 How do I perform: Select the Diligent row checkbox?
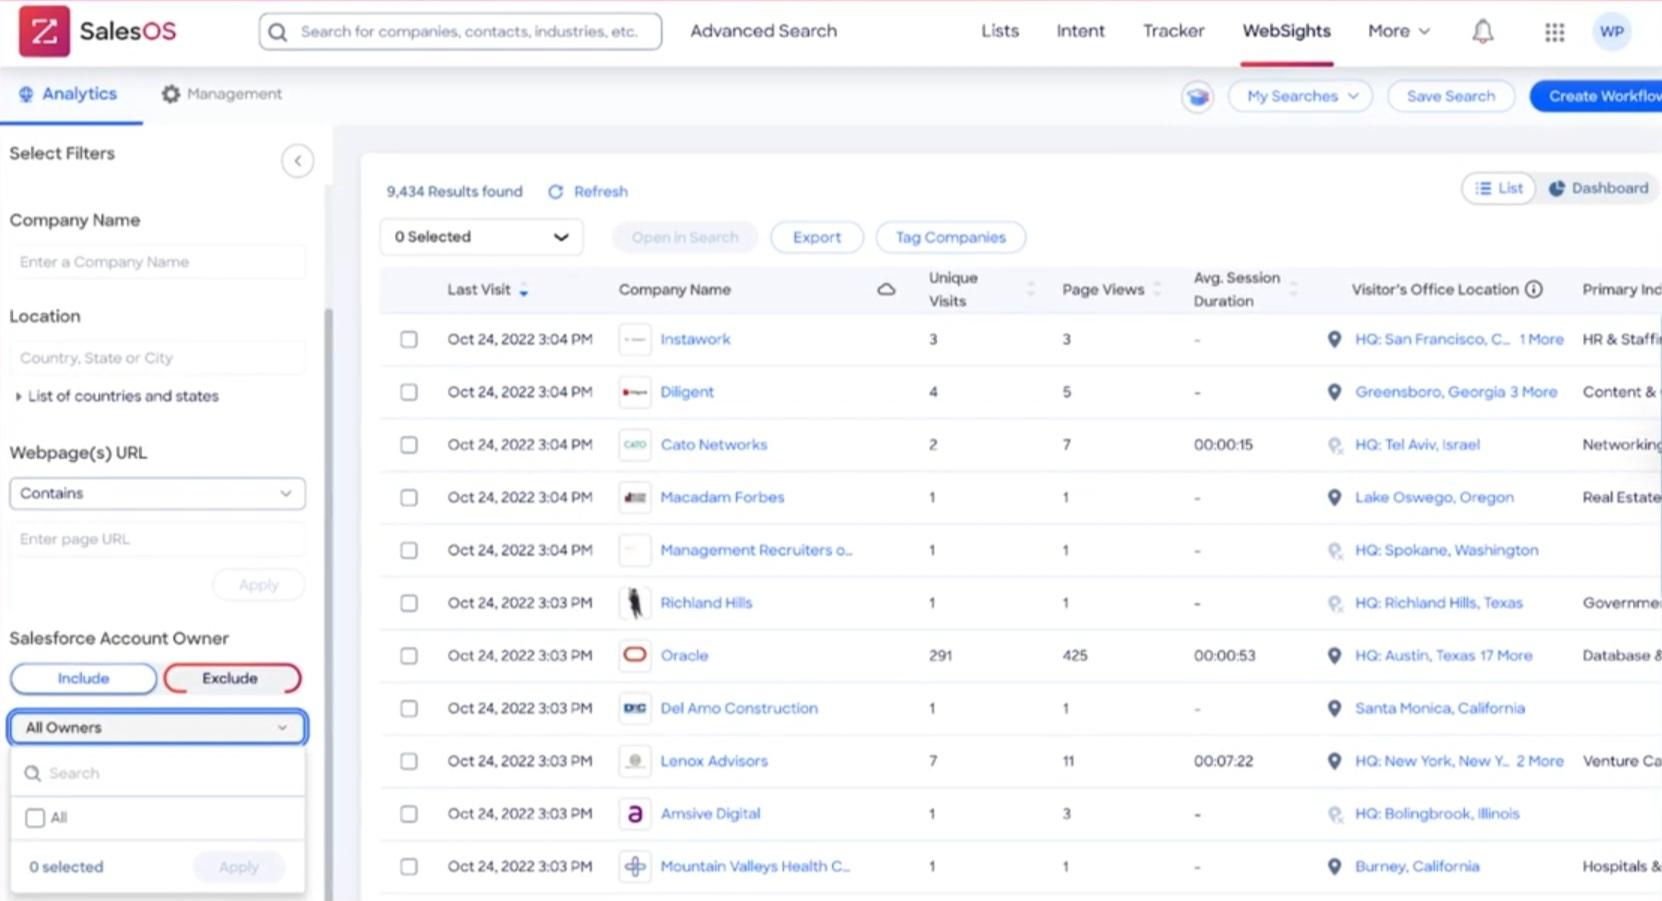(409, 392)
